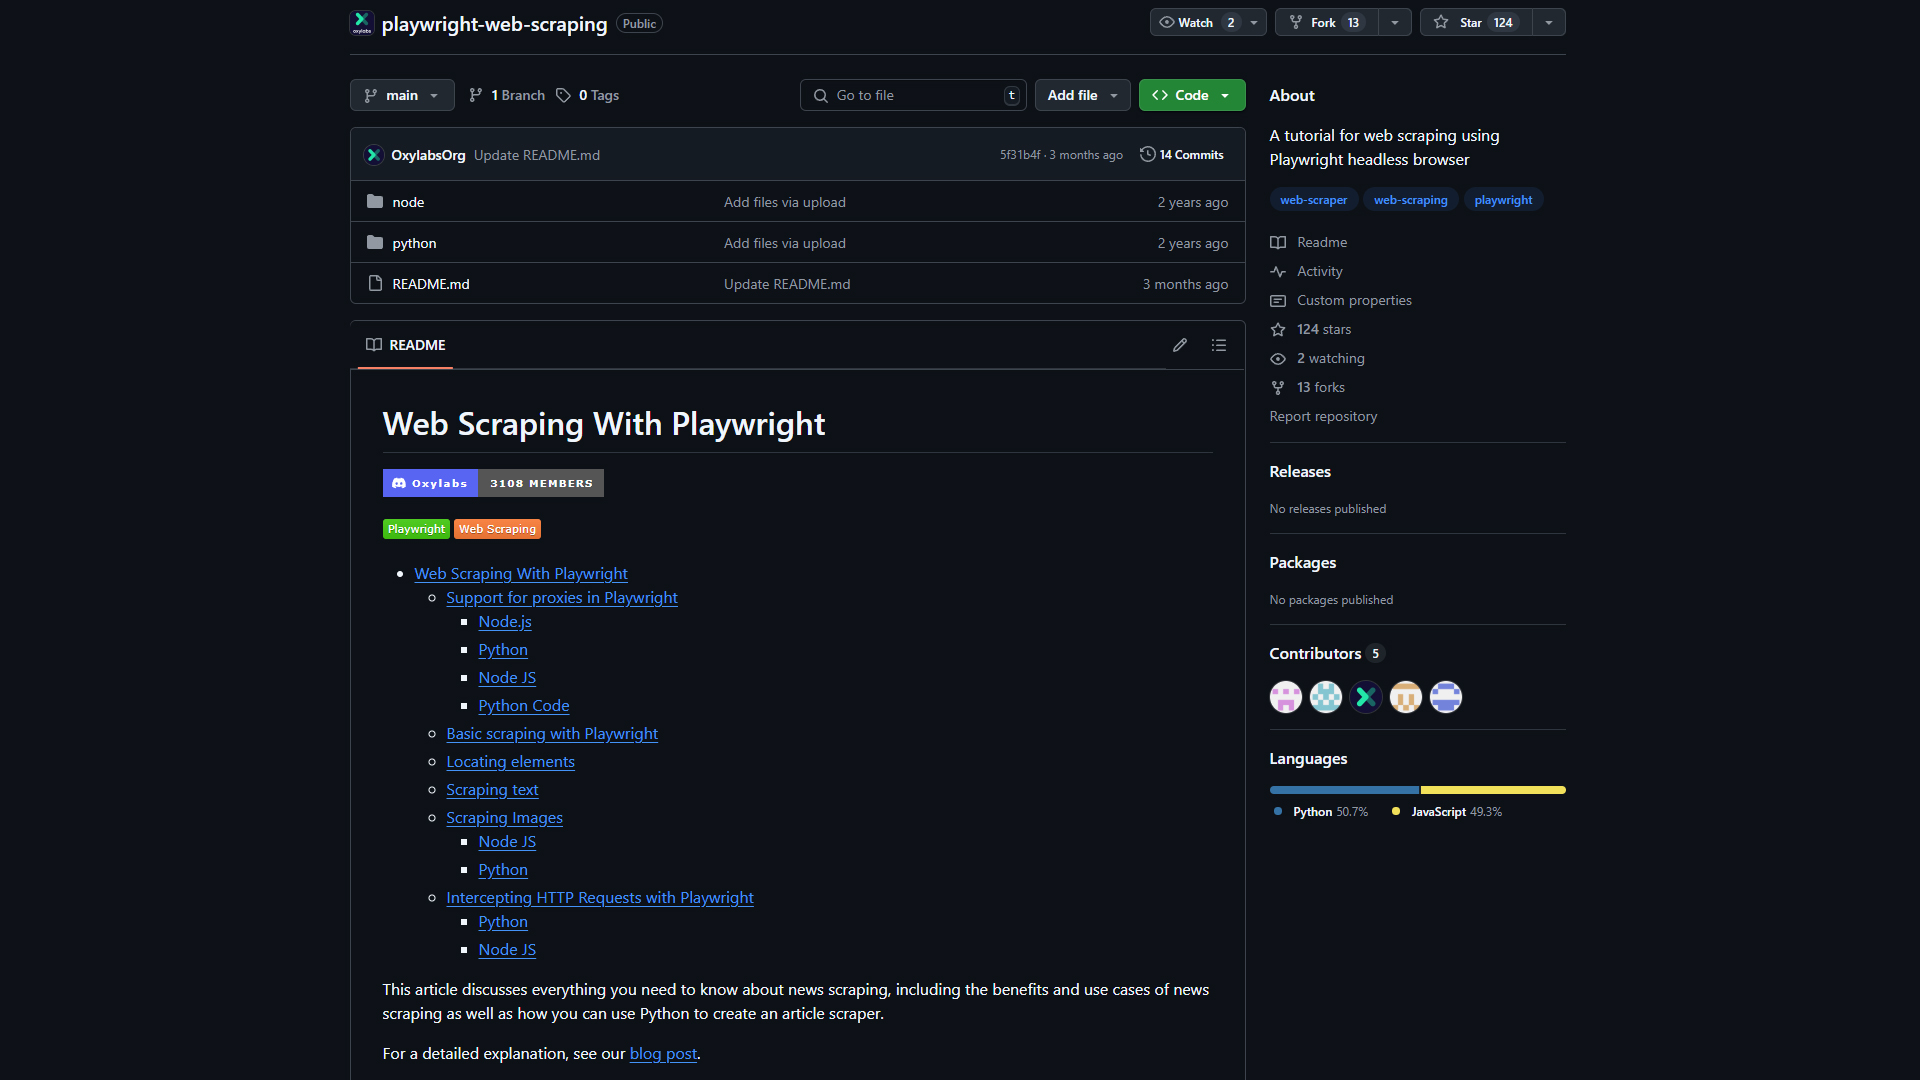Open the blue striped contributor avatar
The image size is (1920, 1080).
click(1446, 697)
